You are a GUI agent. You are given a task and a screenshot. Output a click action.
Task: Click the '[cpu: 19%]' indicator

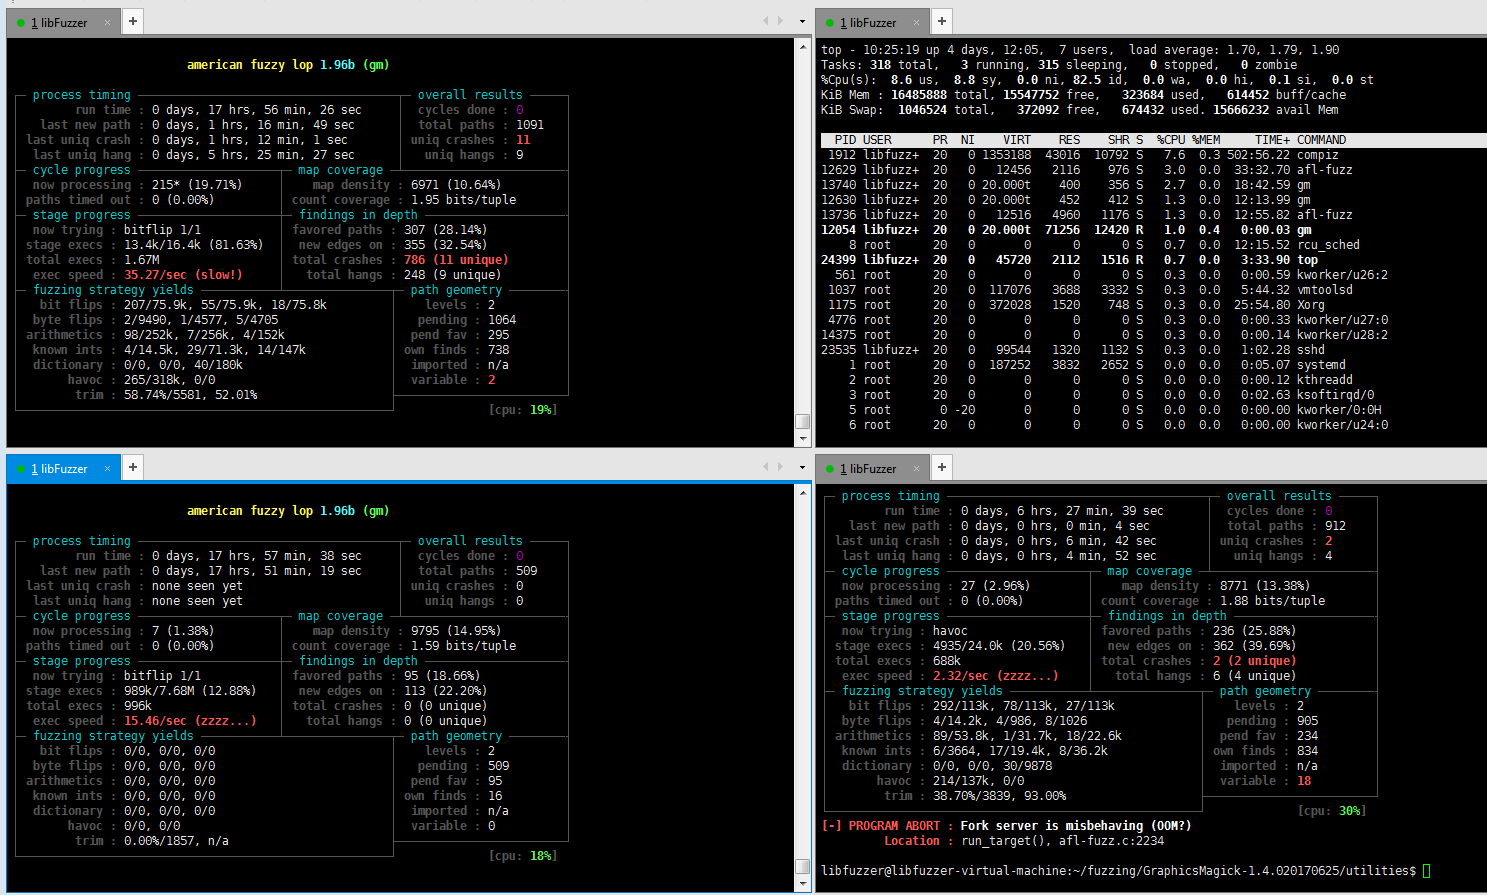523,410
